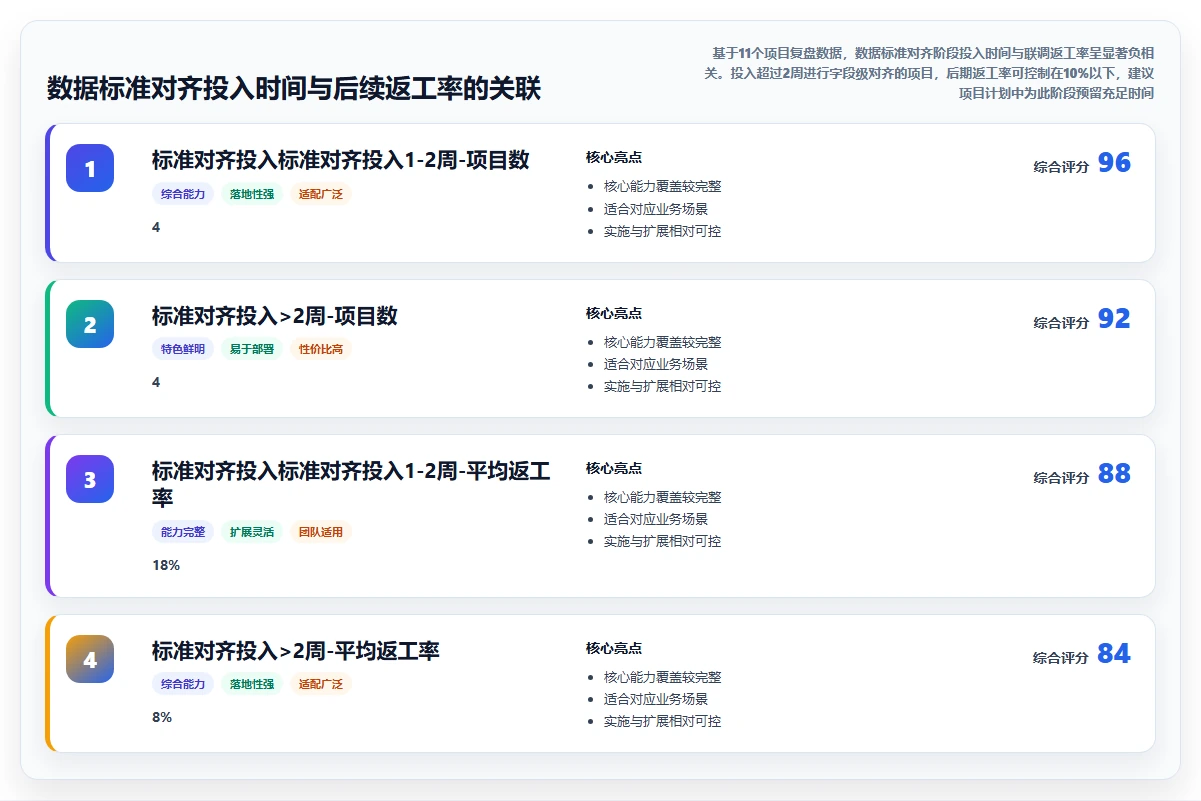Click the 适配广泛 tag in card 1
The height and width of the screenshot is (801, 1201).
coord(321,194)
